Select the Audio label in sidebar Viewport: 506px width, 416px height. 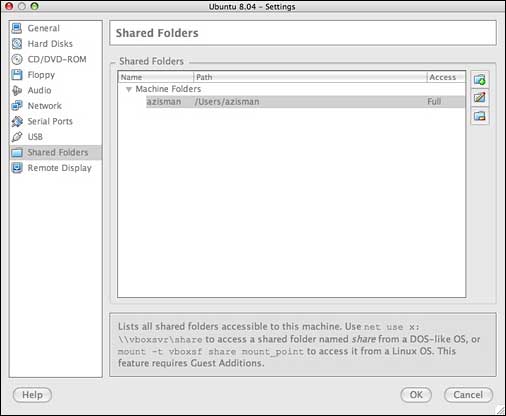(39, 90)
